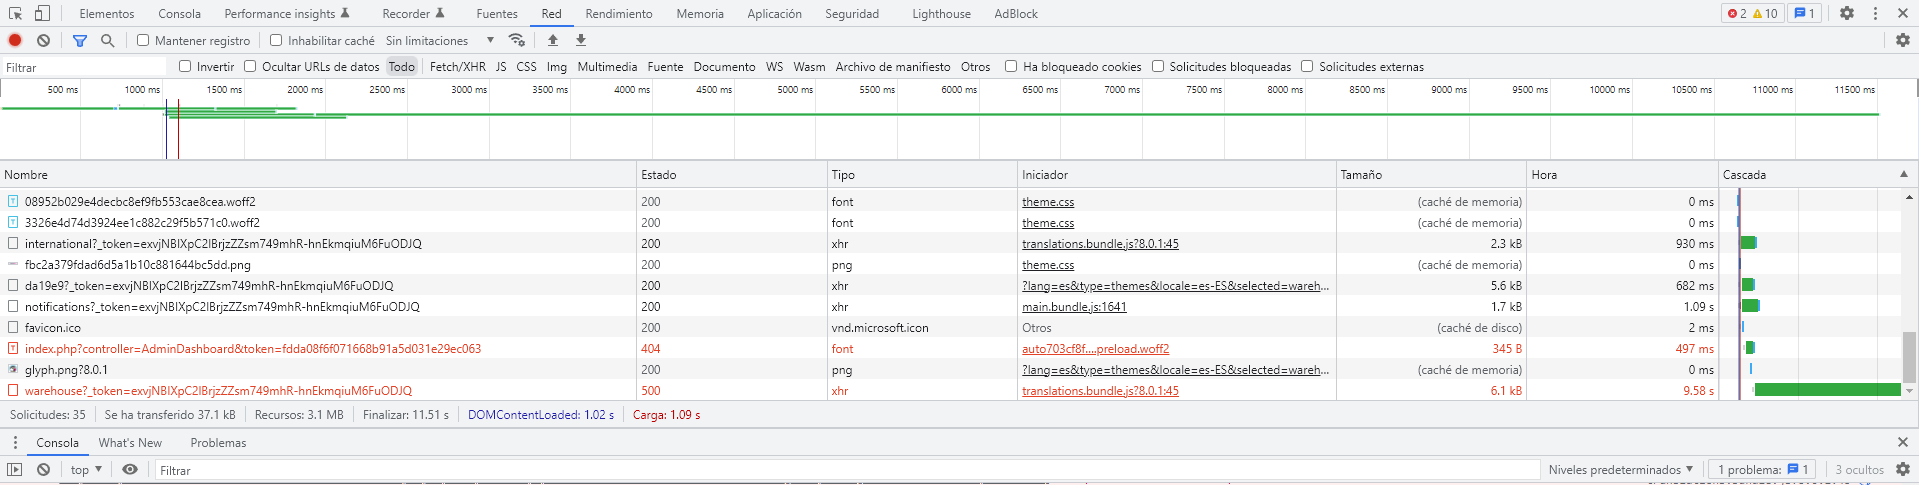Open network conditions wifi icon
The height and width of the screenshot is (485, 1919).
tap(517, 40)
